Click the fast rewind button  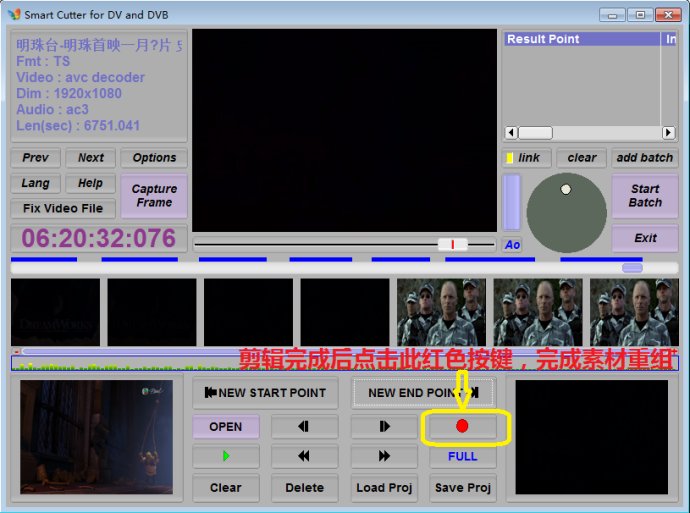tap(304, 456)
